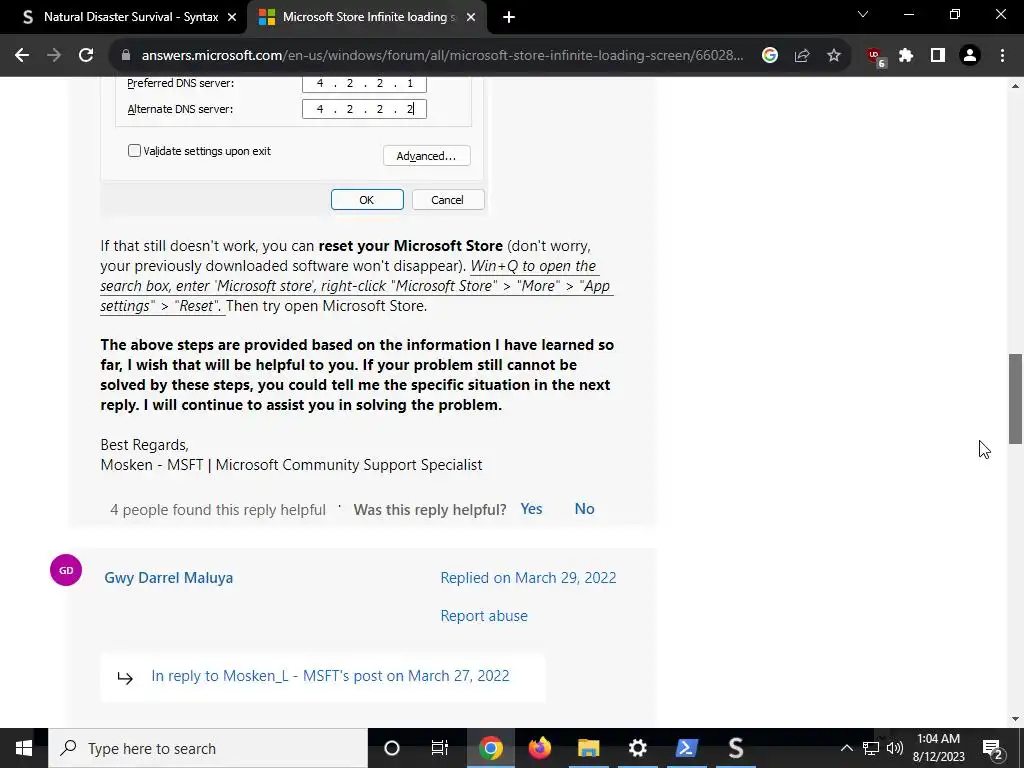Click the Google icon in address bar
This screenshot has width=1024, height=768.
[x=770, y=56]
